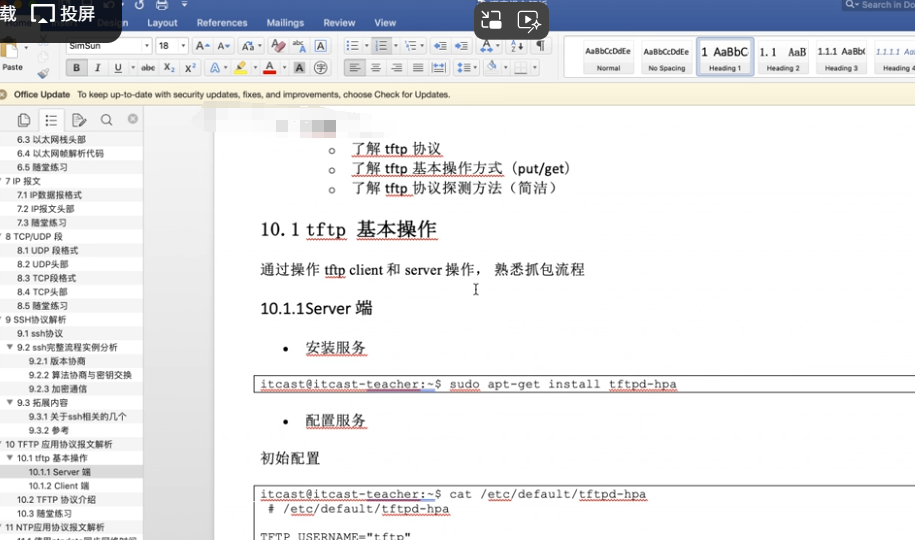Toggle bold formatting in the ribbon
Viewport: 915px width, 540px height.
pyautogui.click(x=76, y=68)
